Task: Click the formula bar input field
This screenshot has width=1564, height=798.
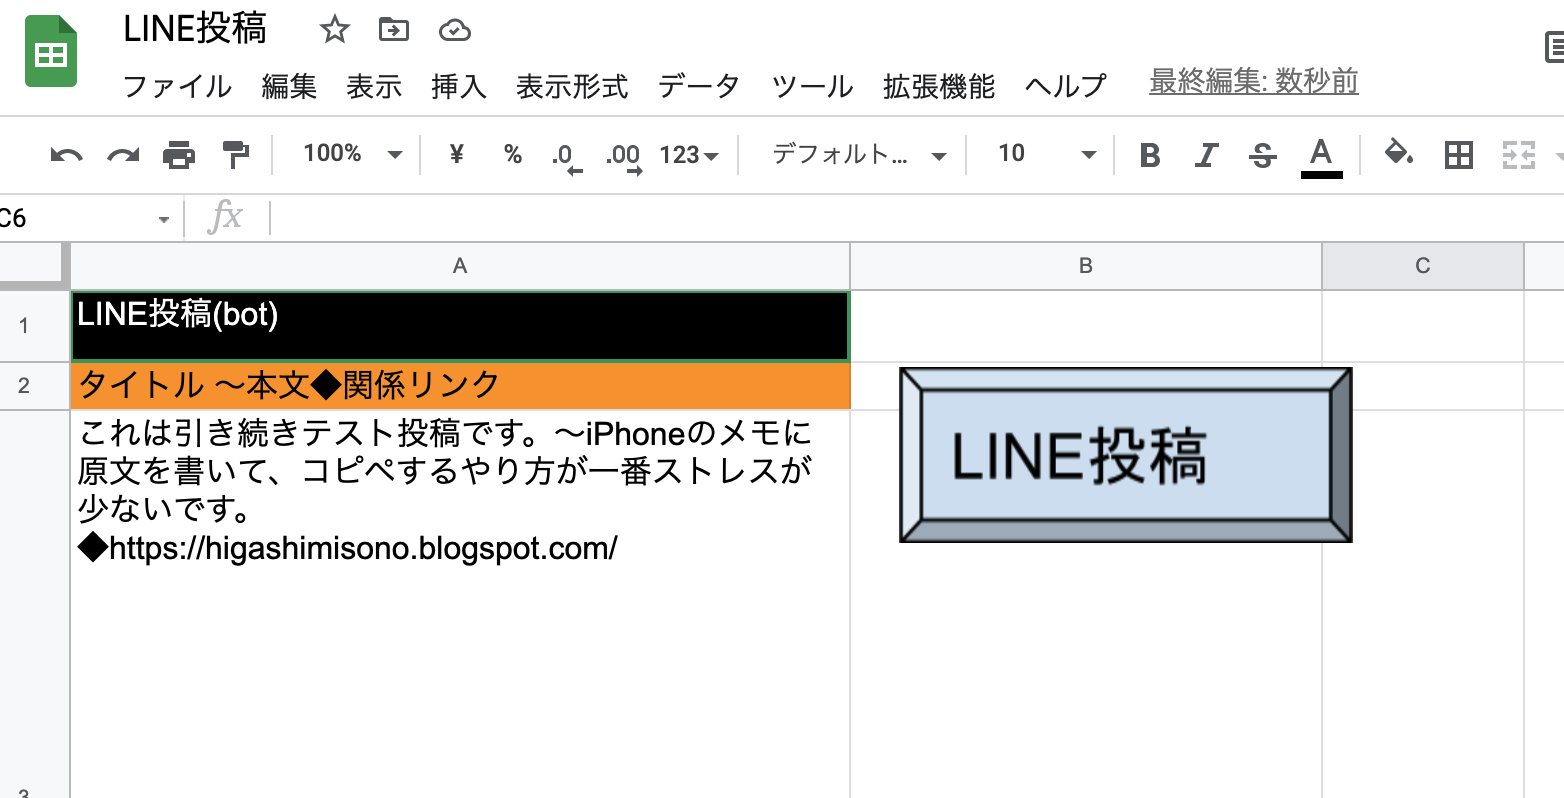Action: (900, 217)
